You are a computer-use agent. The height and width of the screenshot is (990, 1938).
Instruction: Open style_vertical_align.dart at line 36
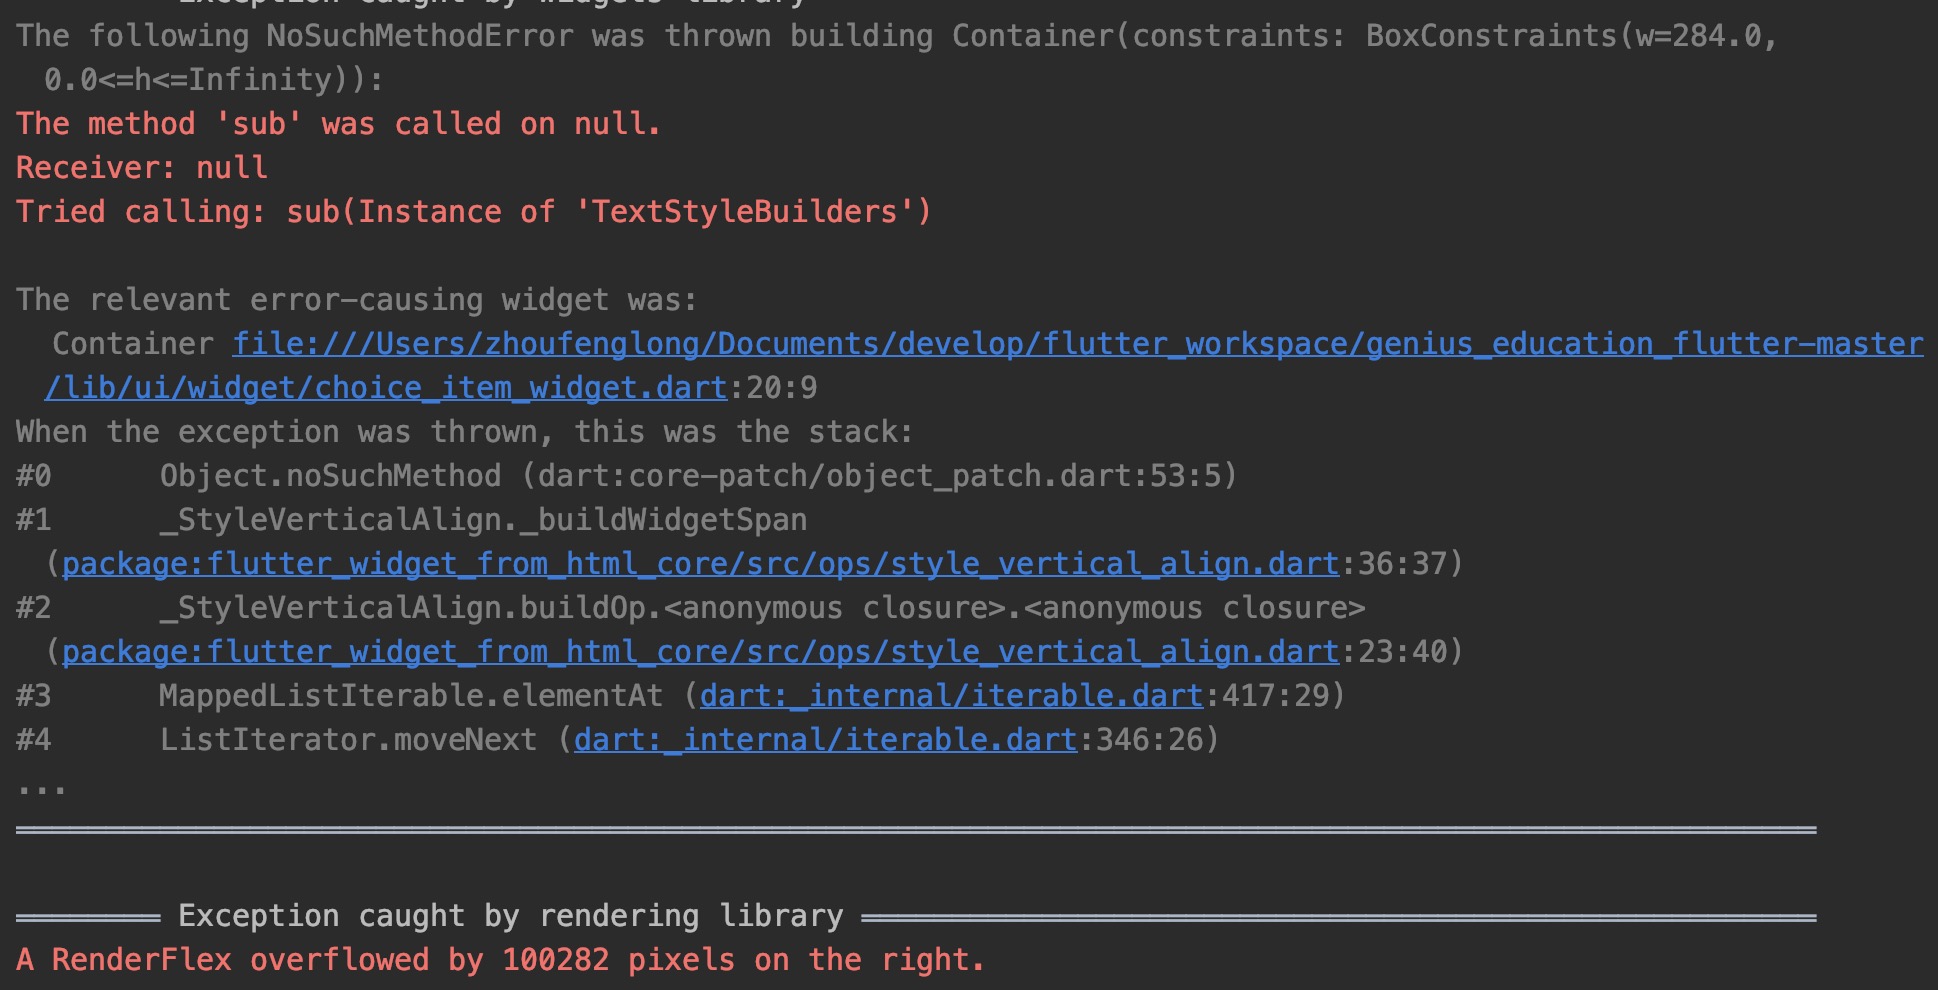point(700,563)
